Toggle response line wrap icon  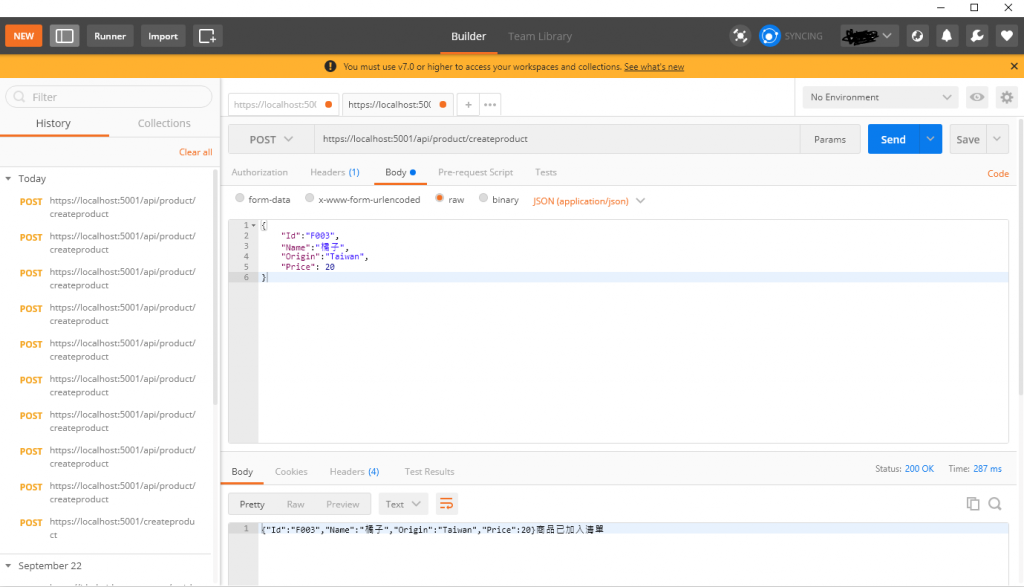[x=446, y=503]
